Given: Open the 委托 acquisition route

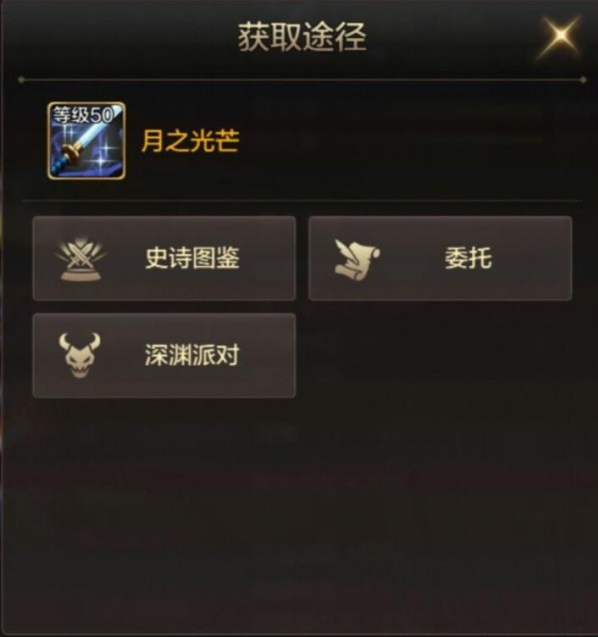Looking at the screenshot, I should click(440, 258).
